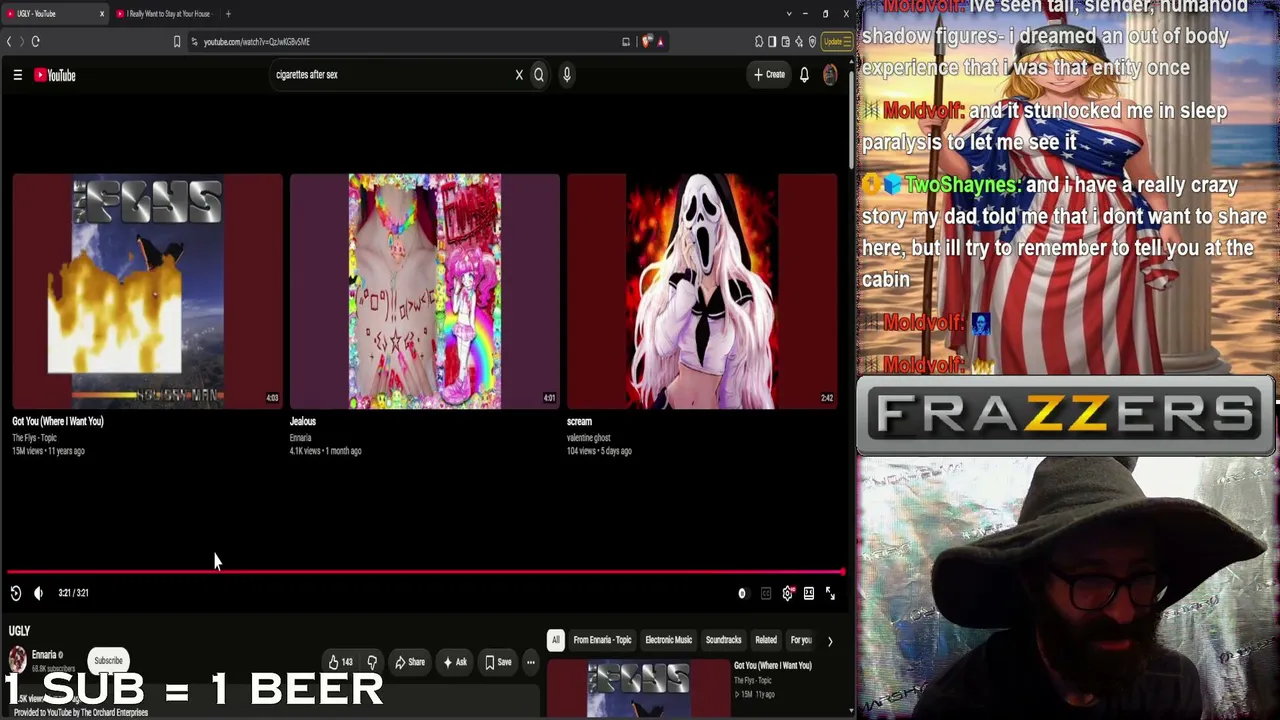Like the video with 143 likes
Image resolution: width=1280 pixels, height=720 pixels.
[x=341, y=662]
